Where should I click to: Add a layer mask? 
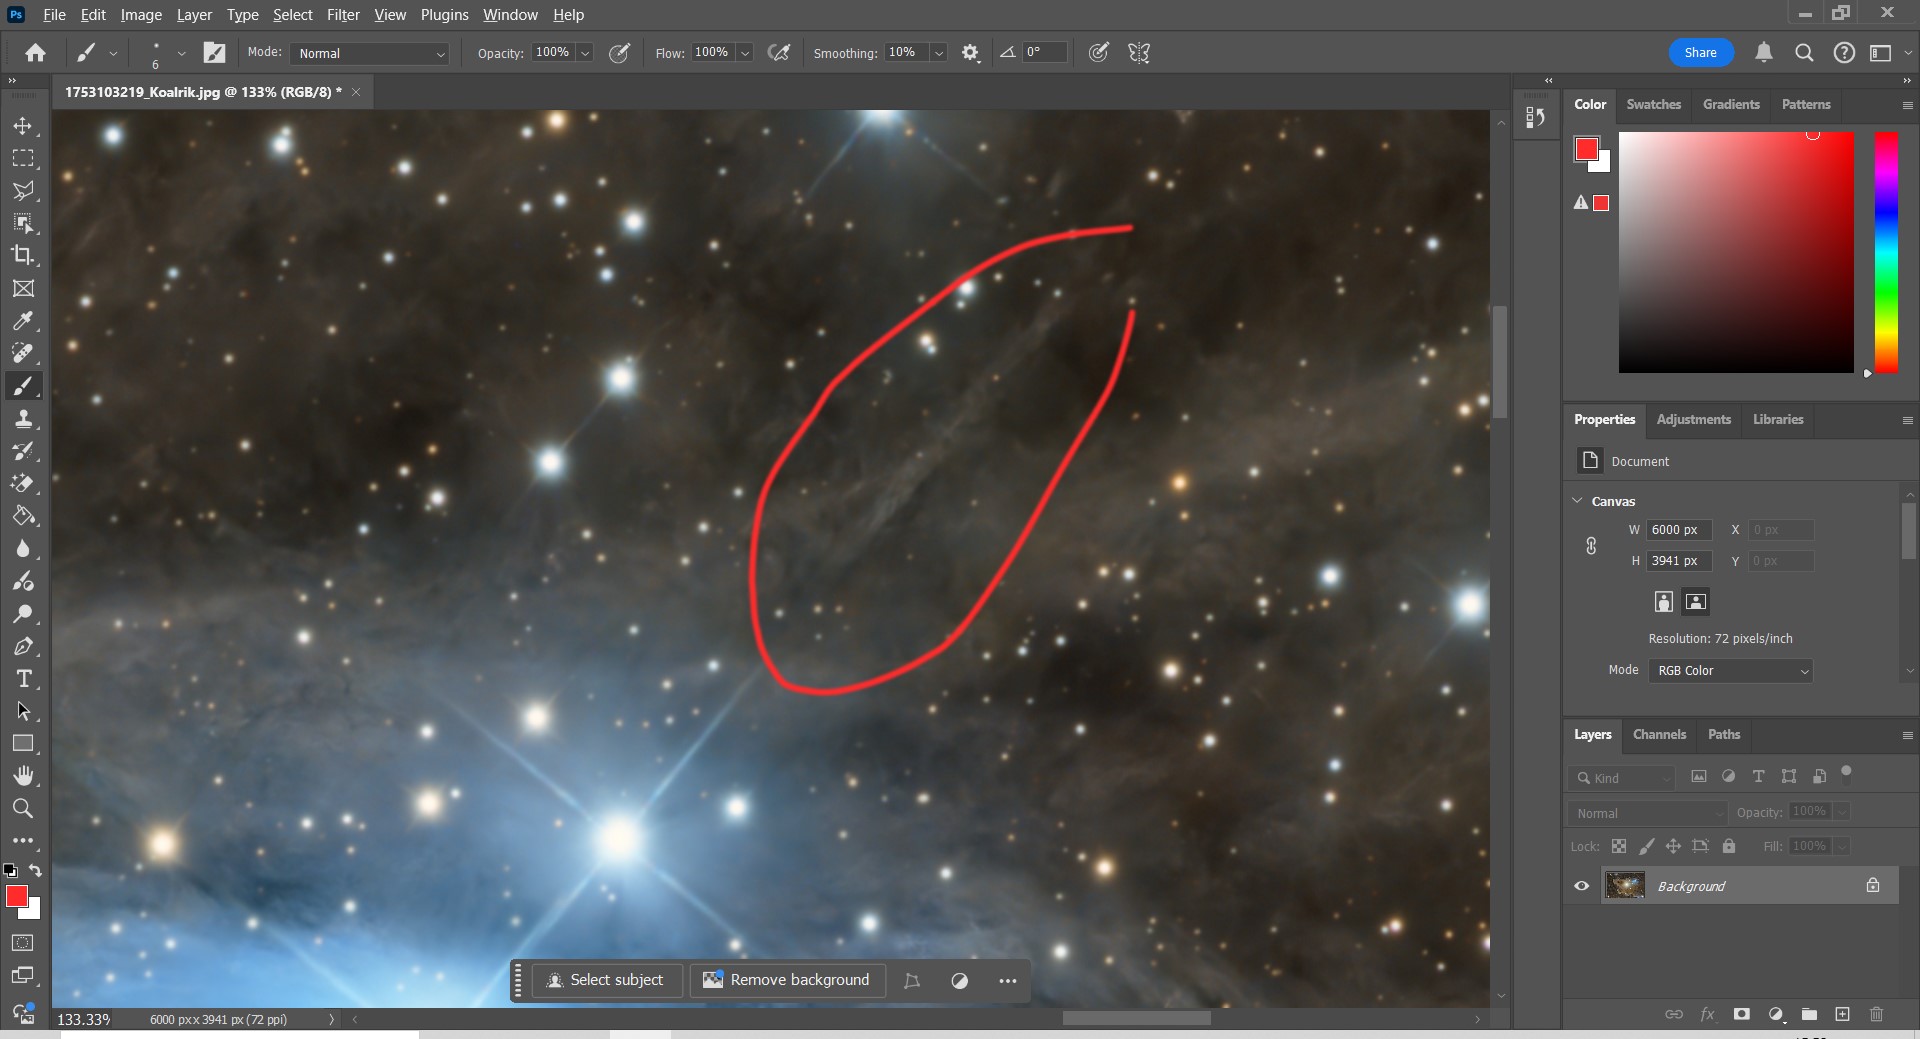tap(1741, 1014)
